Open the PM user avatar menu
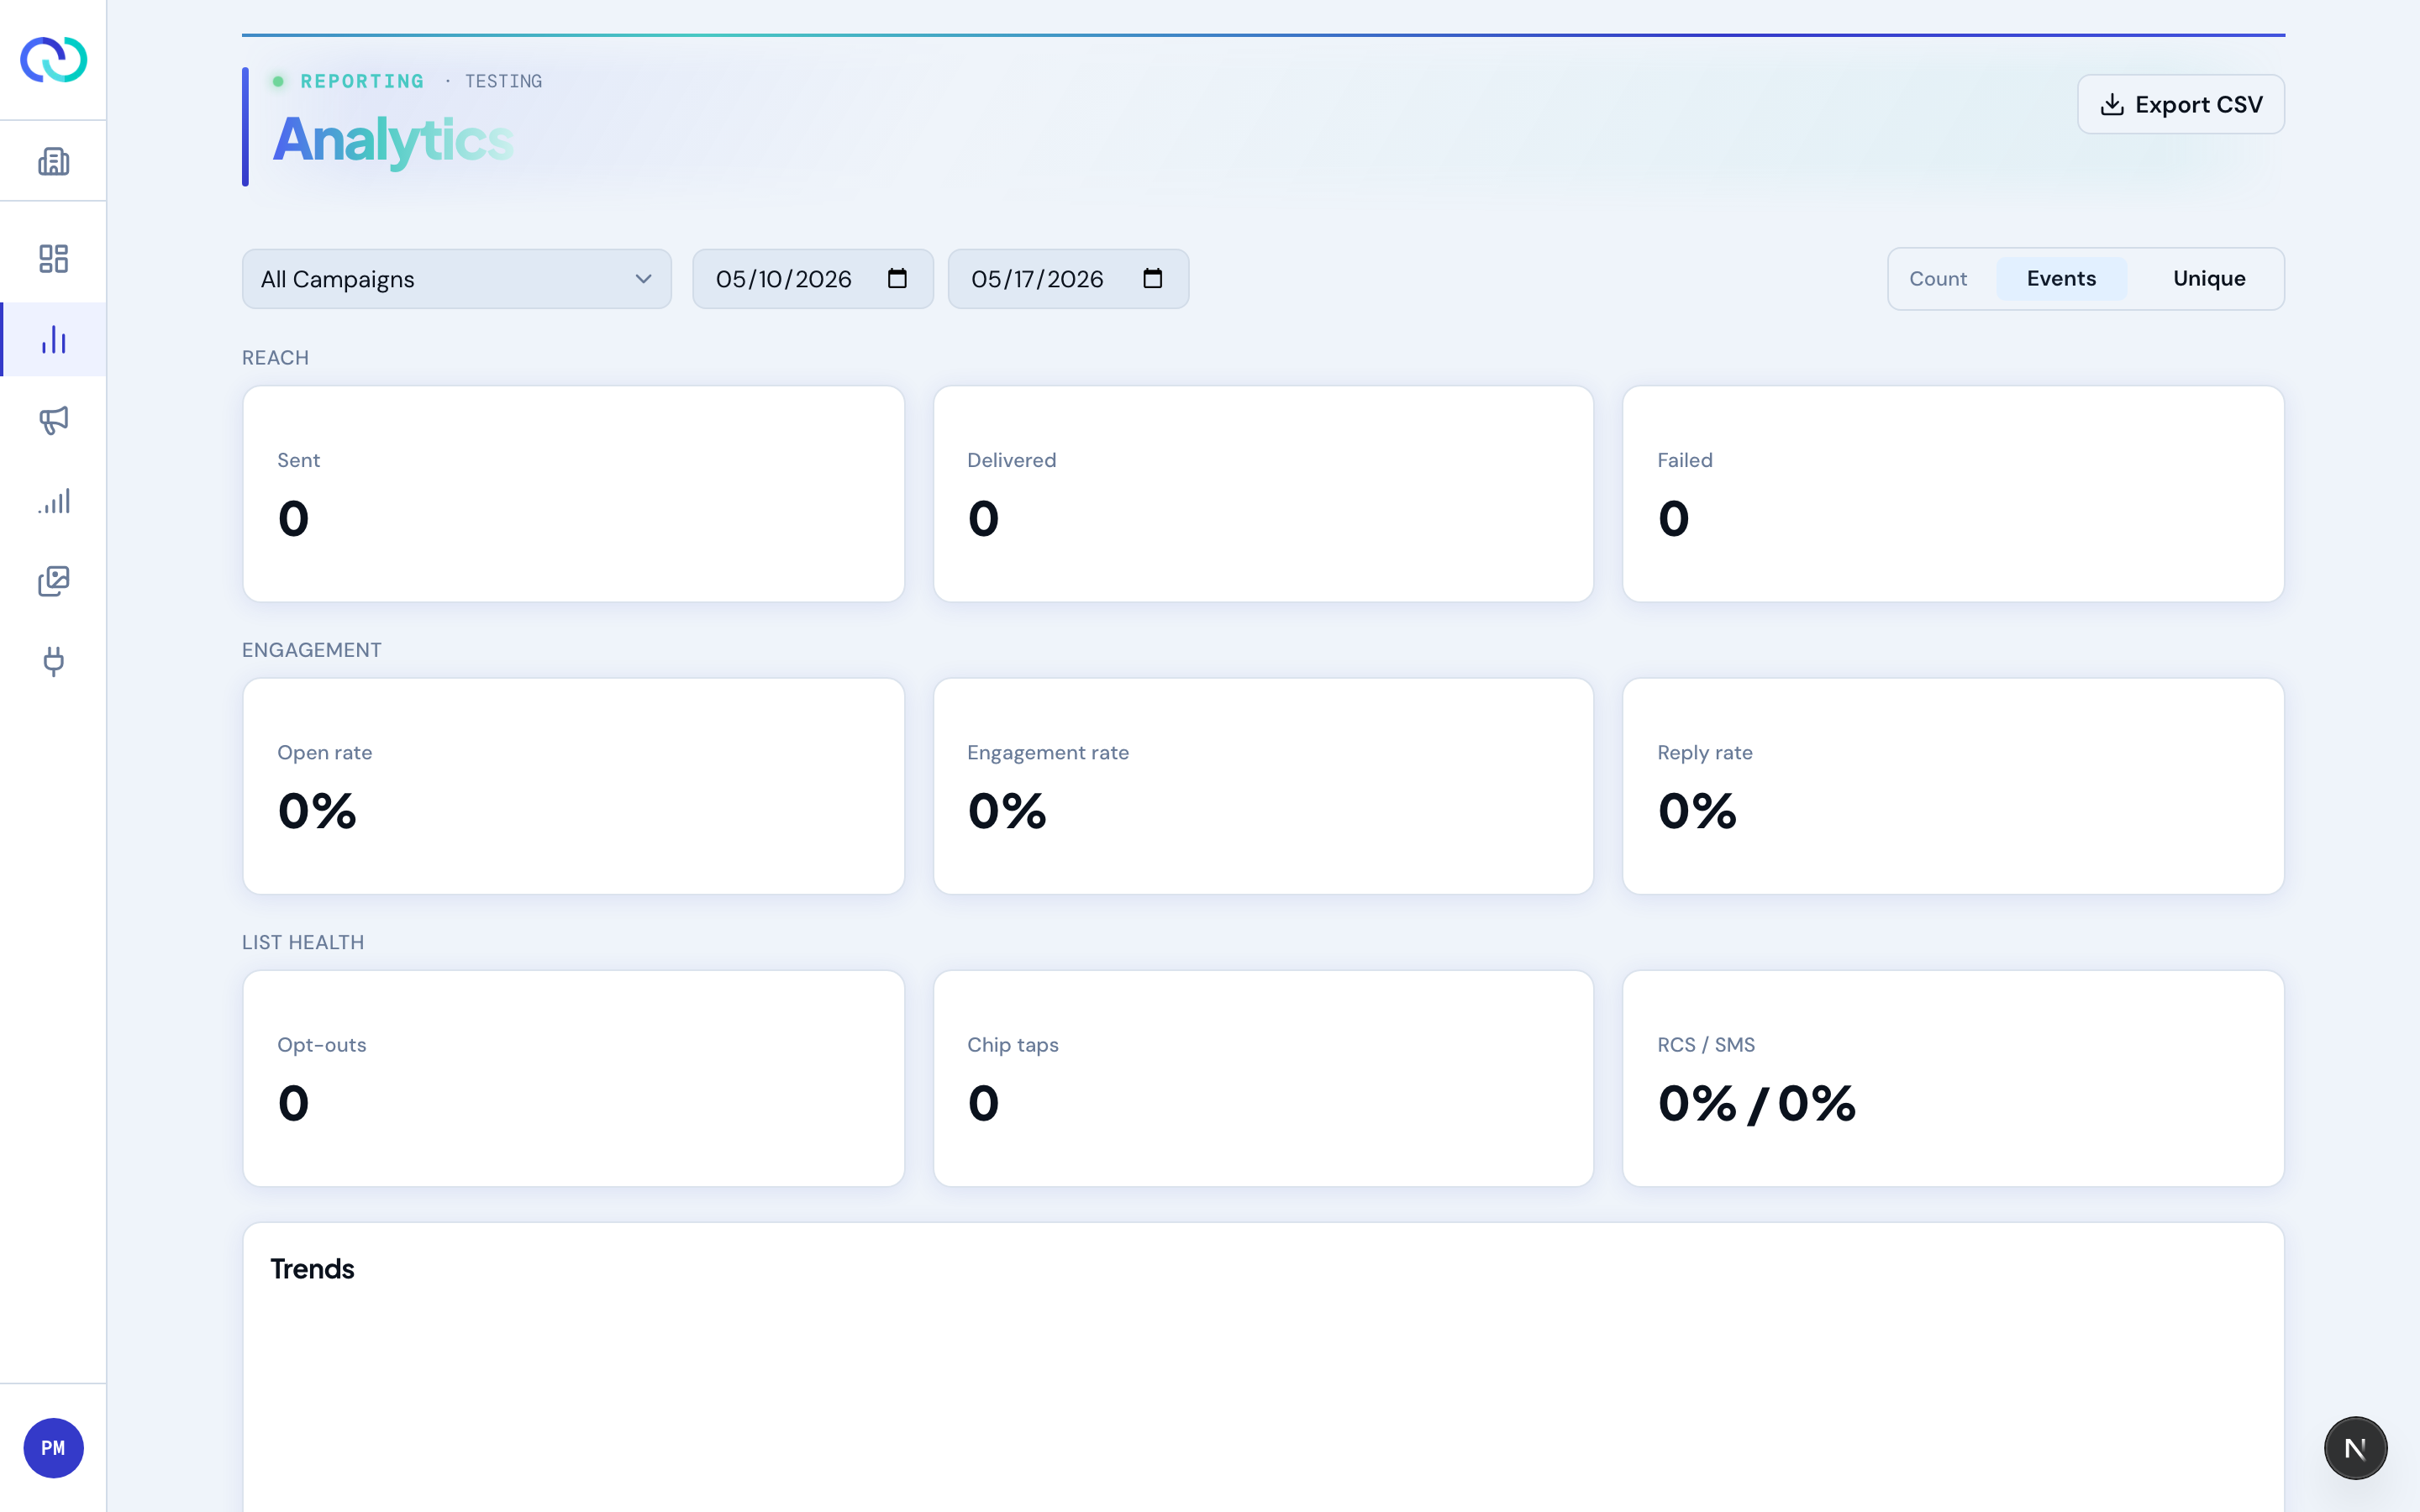This screenshot has width=2420, height=1512. point(53,1447)
